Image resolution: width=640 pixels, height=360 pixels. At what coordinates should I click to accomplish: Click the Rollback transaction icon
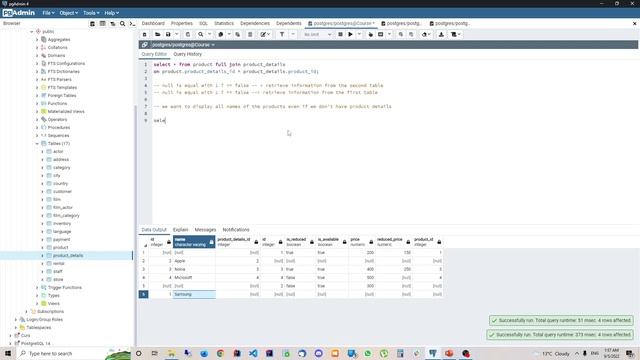pyautogui.click(x=411, y=35)
